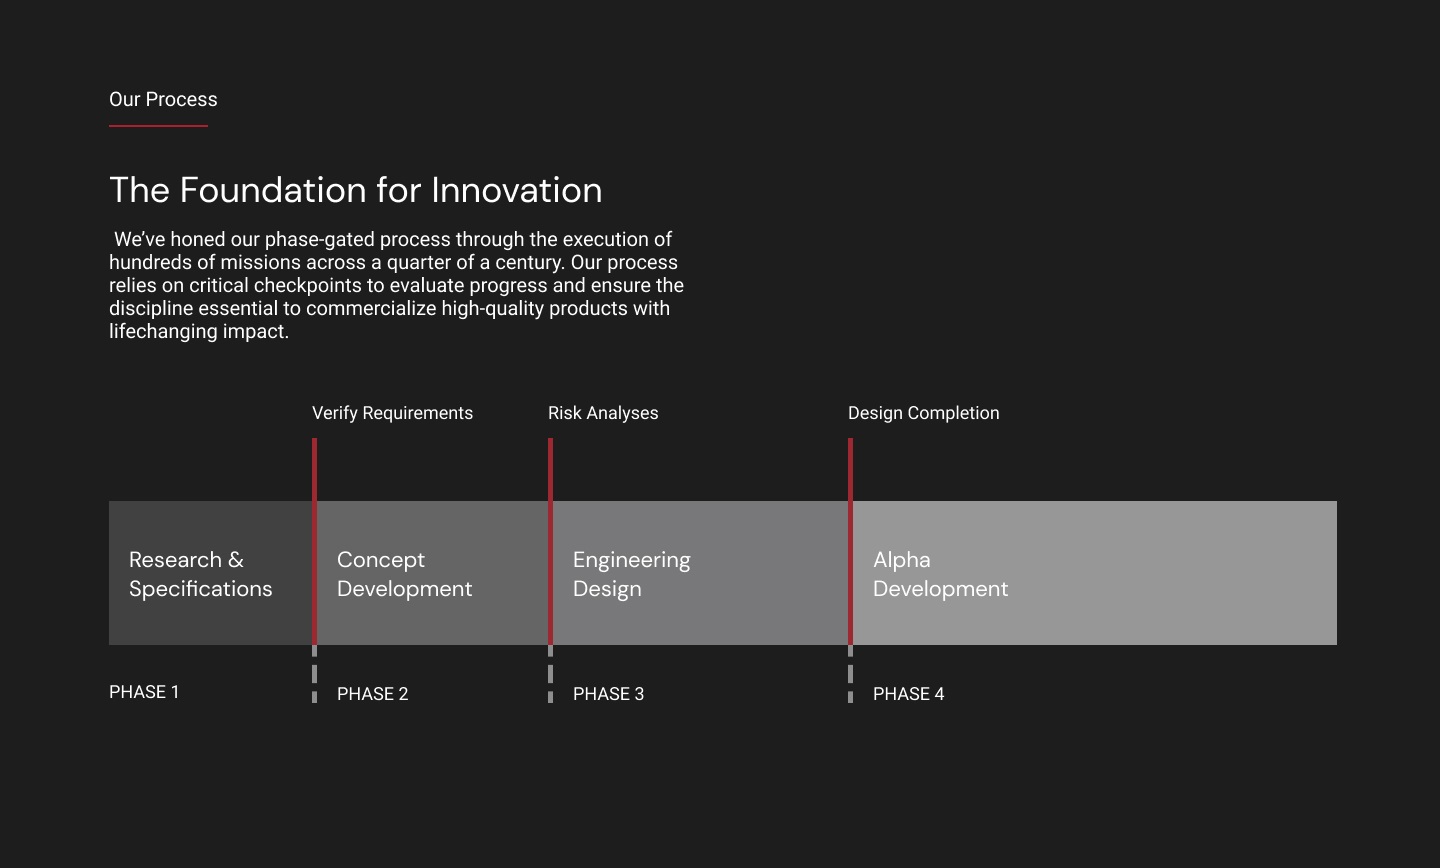The width and height of the screenshot is (1440, 868).
Task: Choose the Alpha Development phase block
Action: (1095, 573)
